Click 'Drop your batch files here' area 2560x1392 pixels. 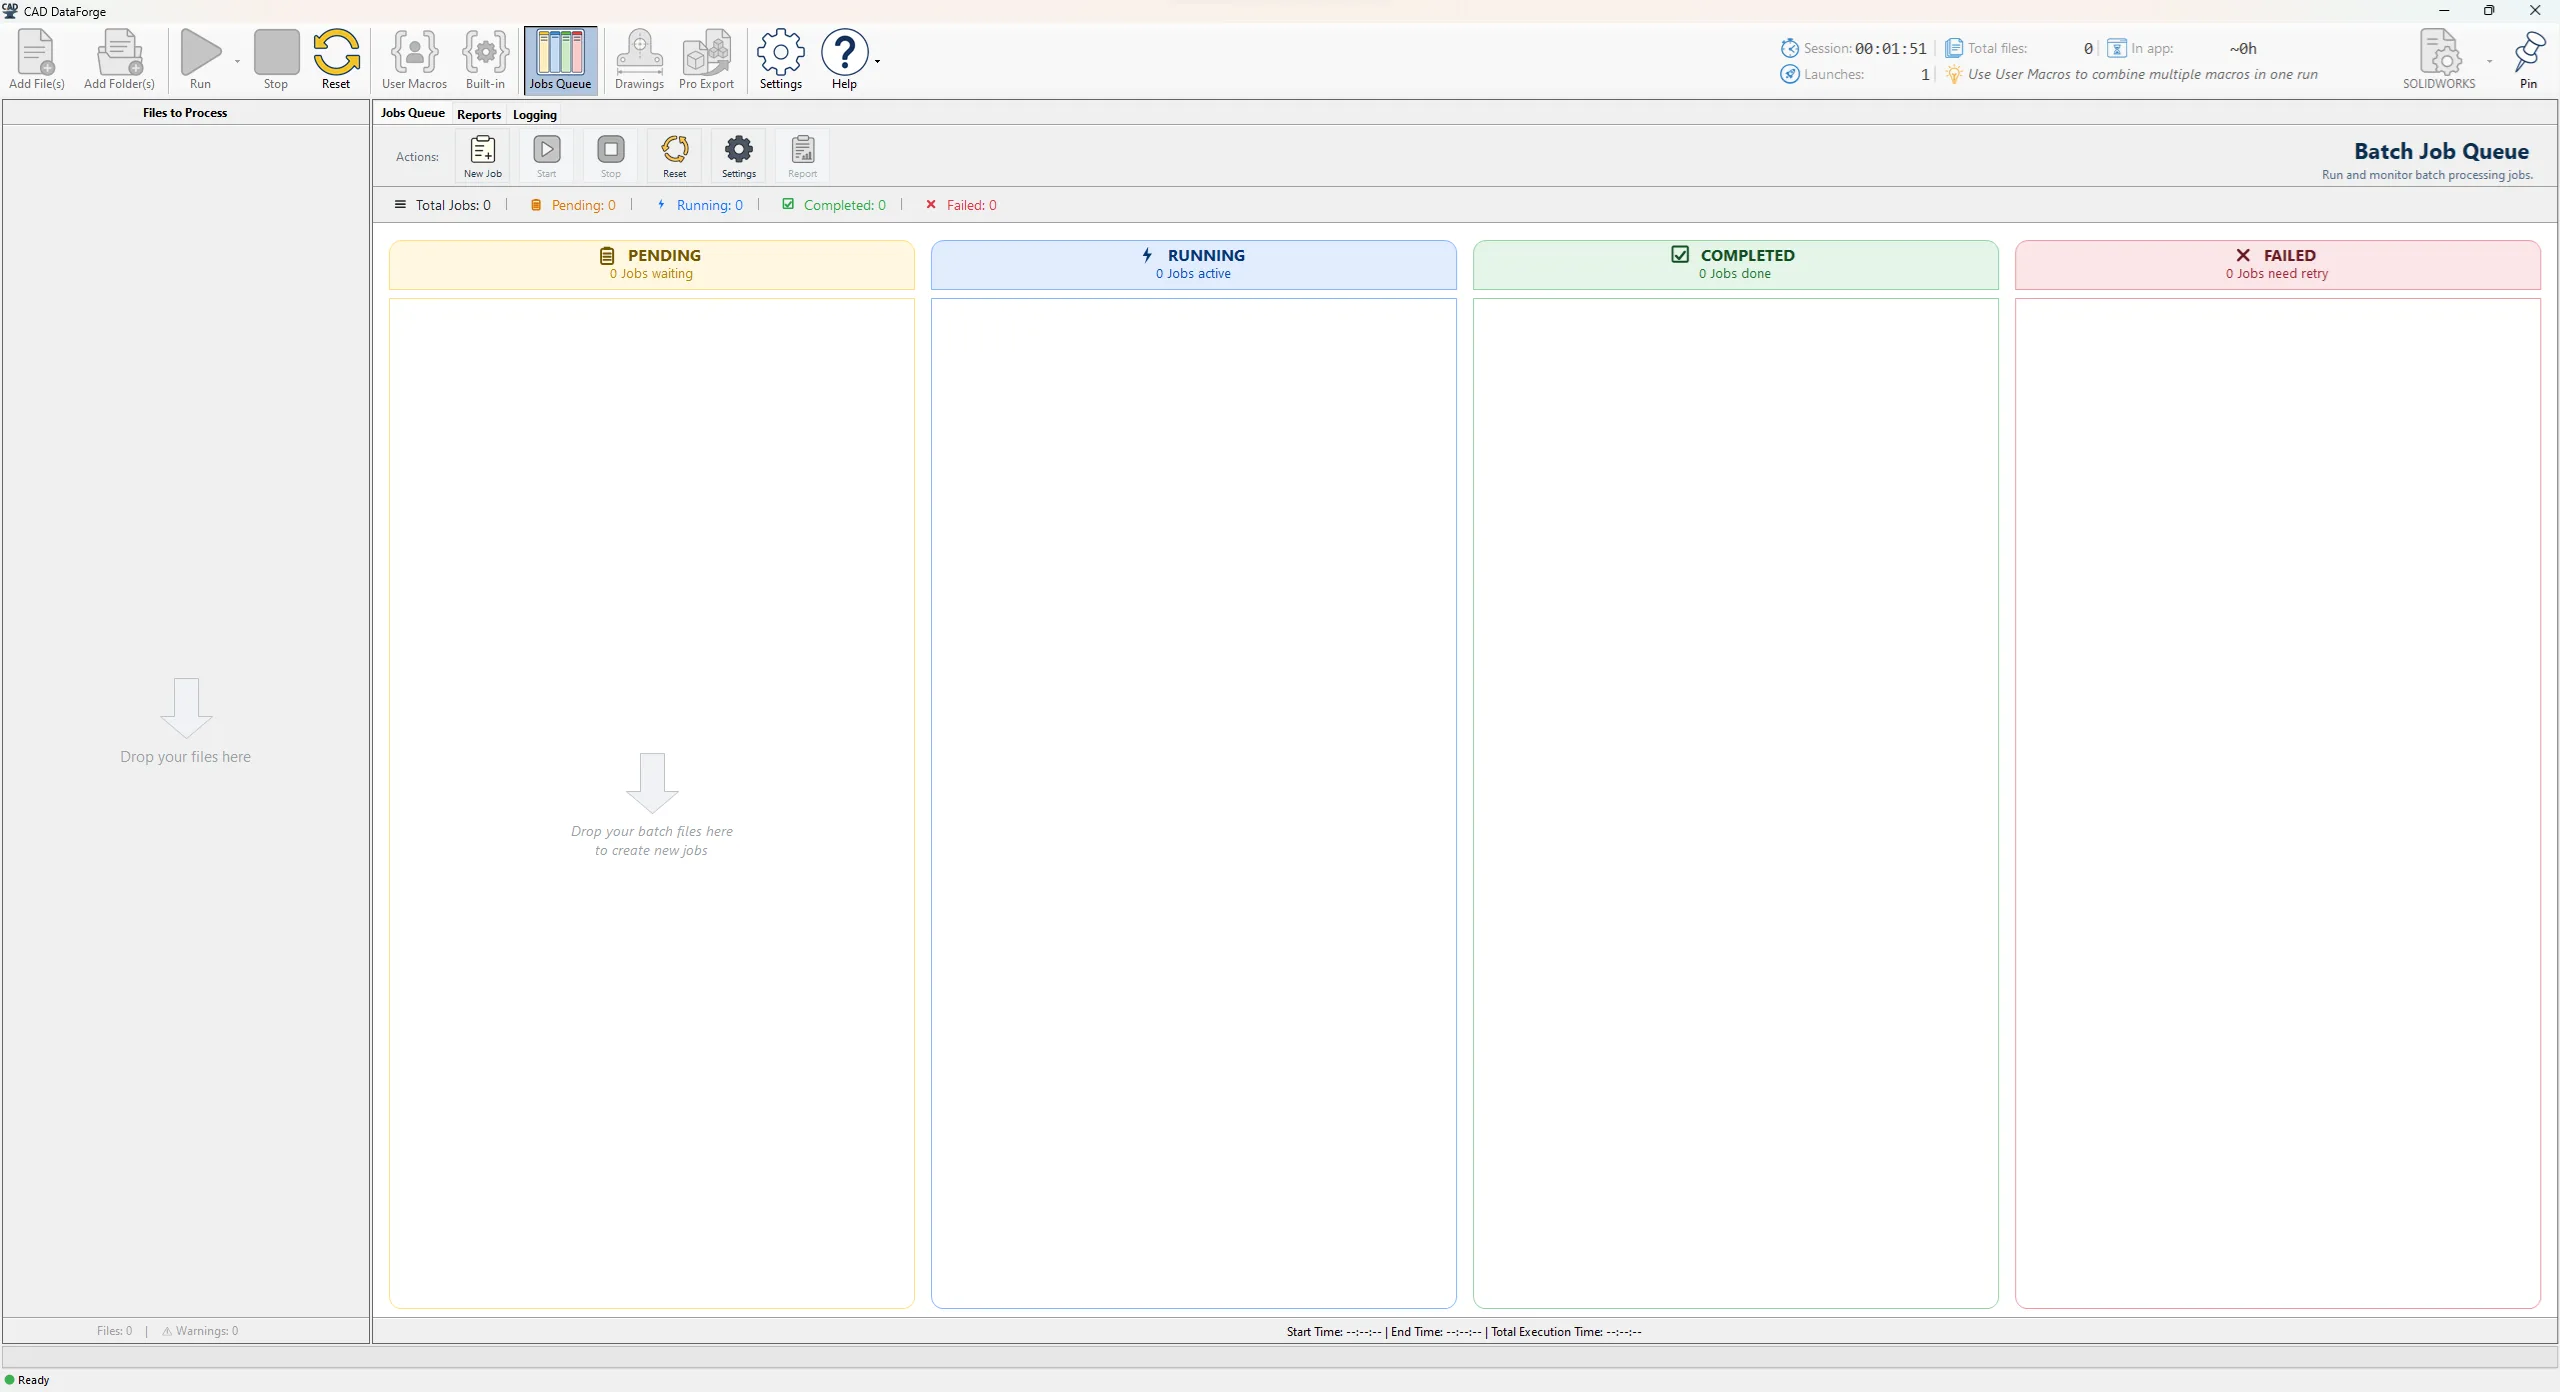[652, 805]
